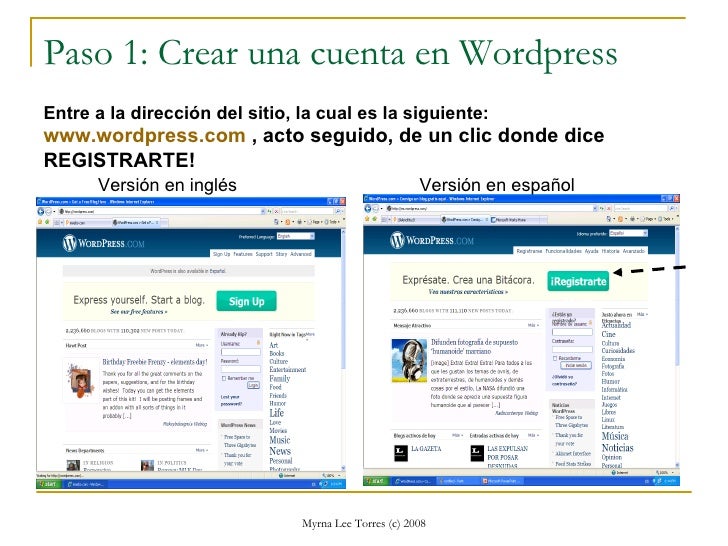
Task: Click the 'More' link beside Hawt Post
Action: (202, 345)
